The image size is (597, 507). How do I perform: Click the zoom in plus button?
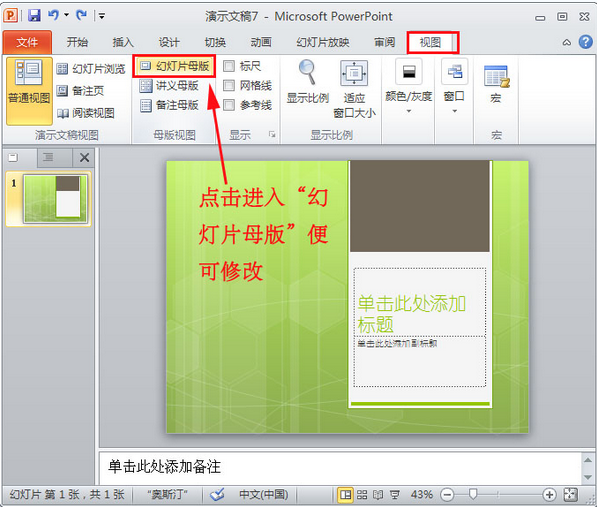tap(549, 495)
